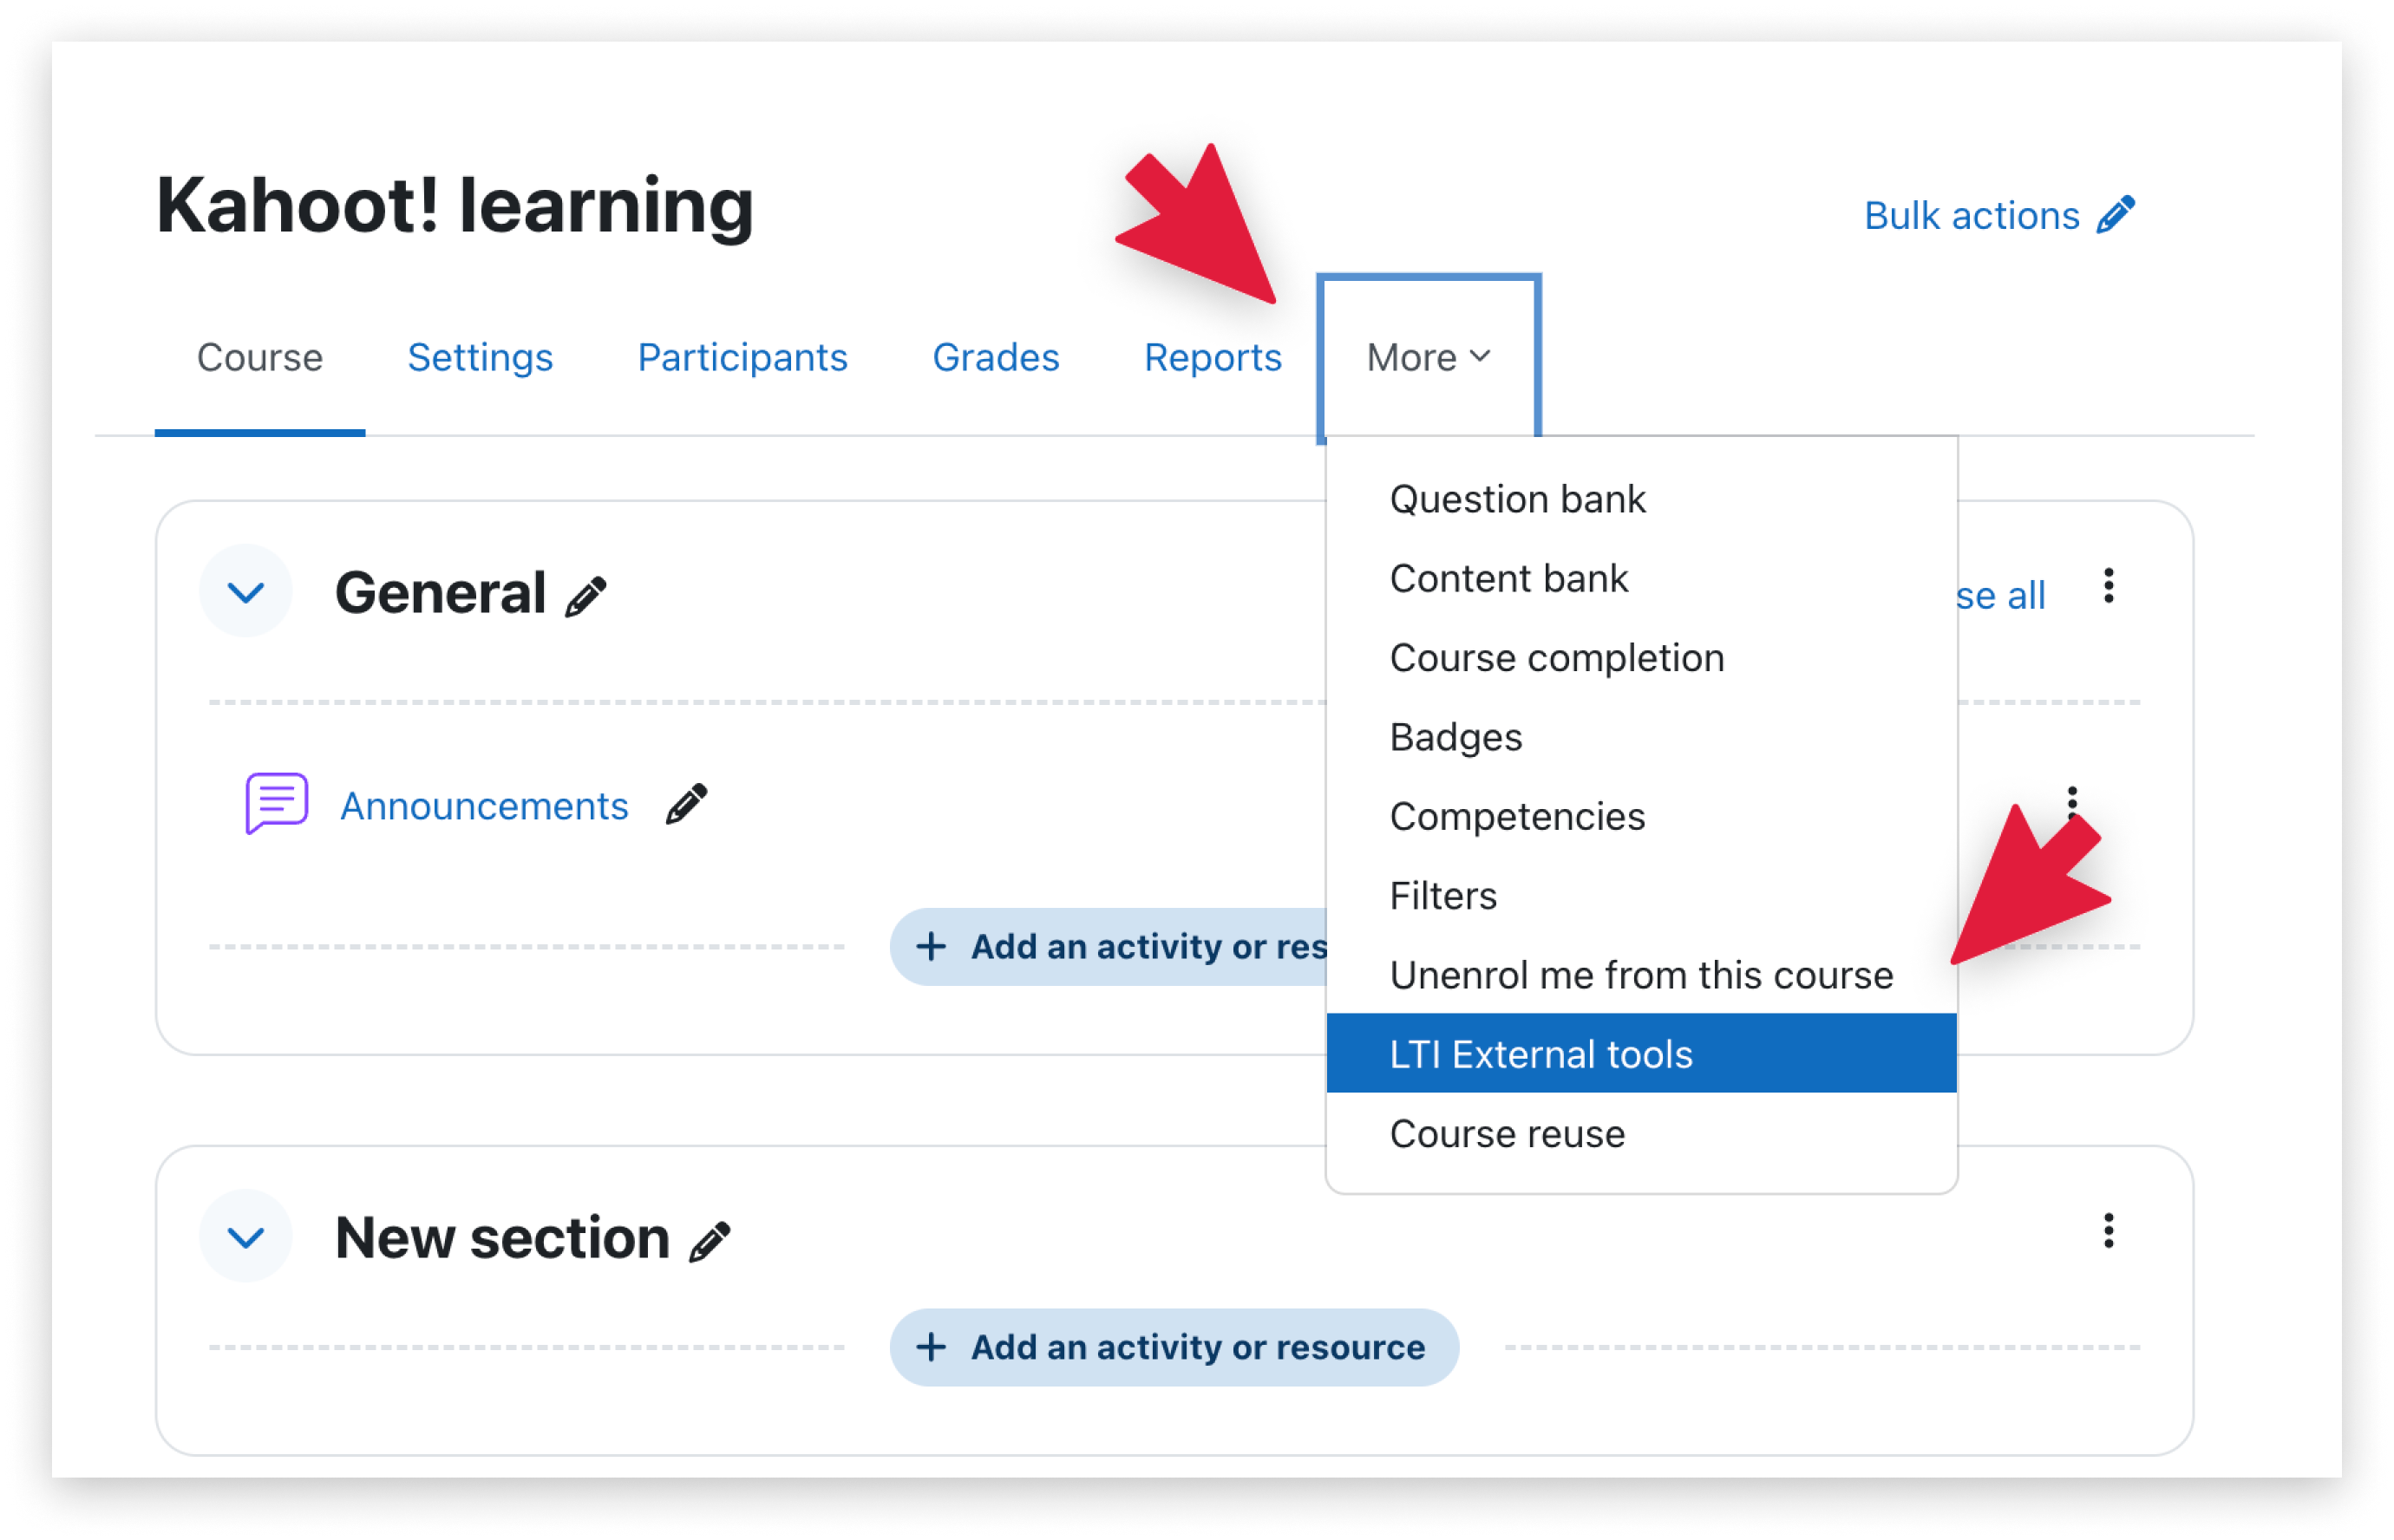Switch to the Participants tab
This screenshot has width=2394, height=1540.
[743, 357]
